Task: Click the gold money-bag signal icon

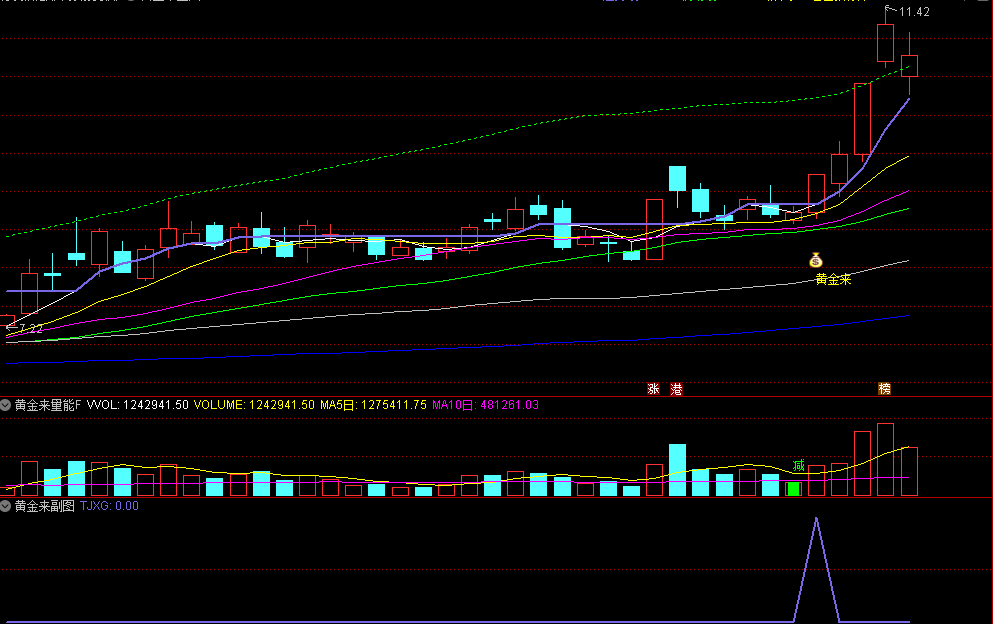Action: tap(816, 260)
